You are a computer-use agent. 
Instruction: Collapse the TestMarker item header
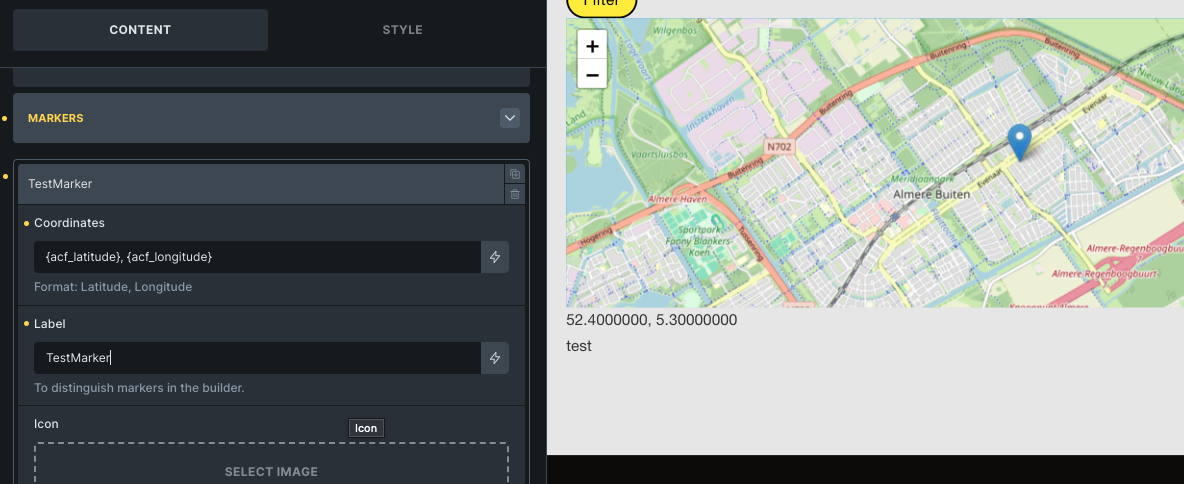tap(260, 184)
